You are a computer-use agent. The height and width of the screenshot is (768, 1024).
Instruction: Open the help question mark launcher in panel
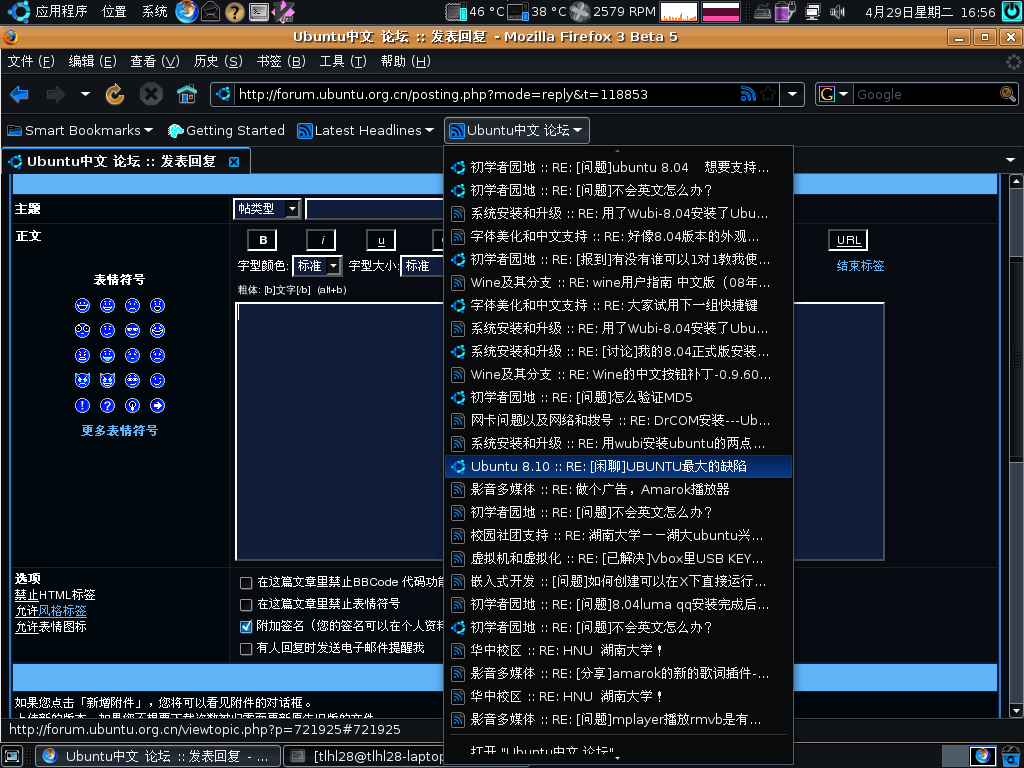(234, 11)
